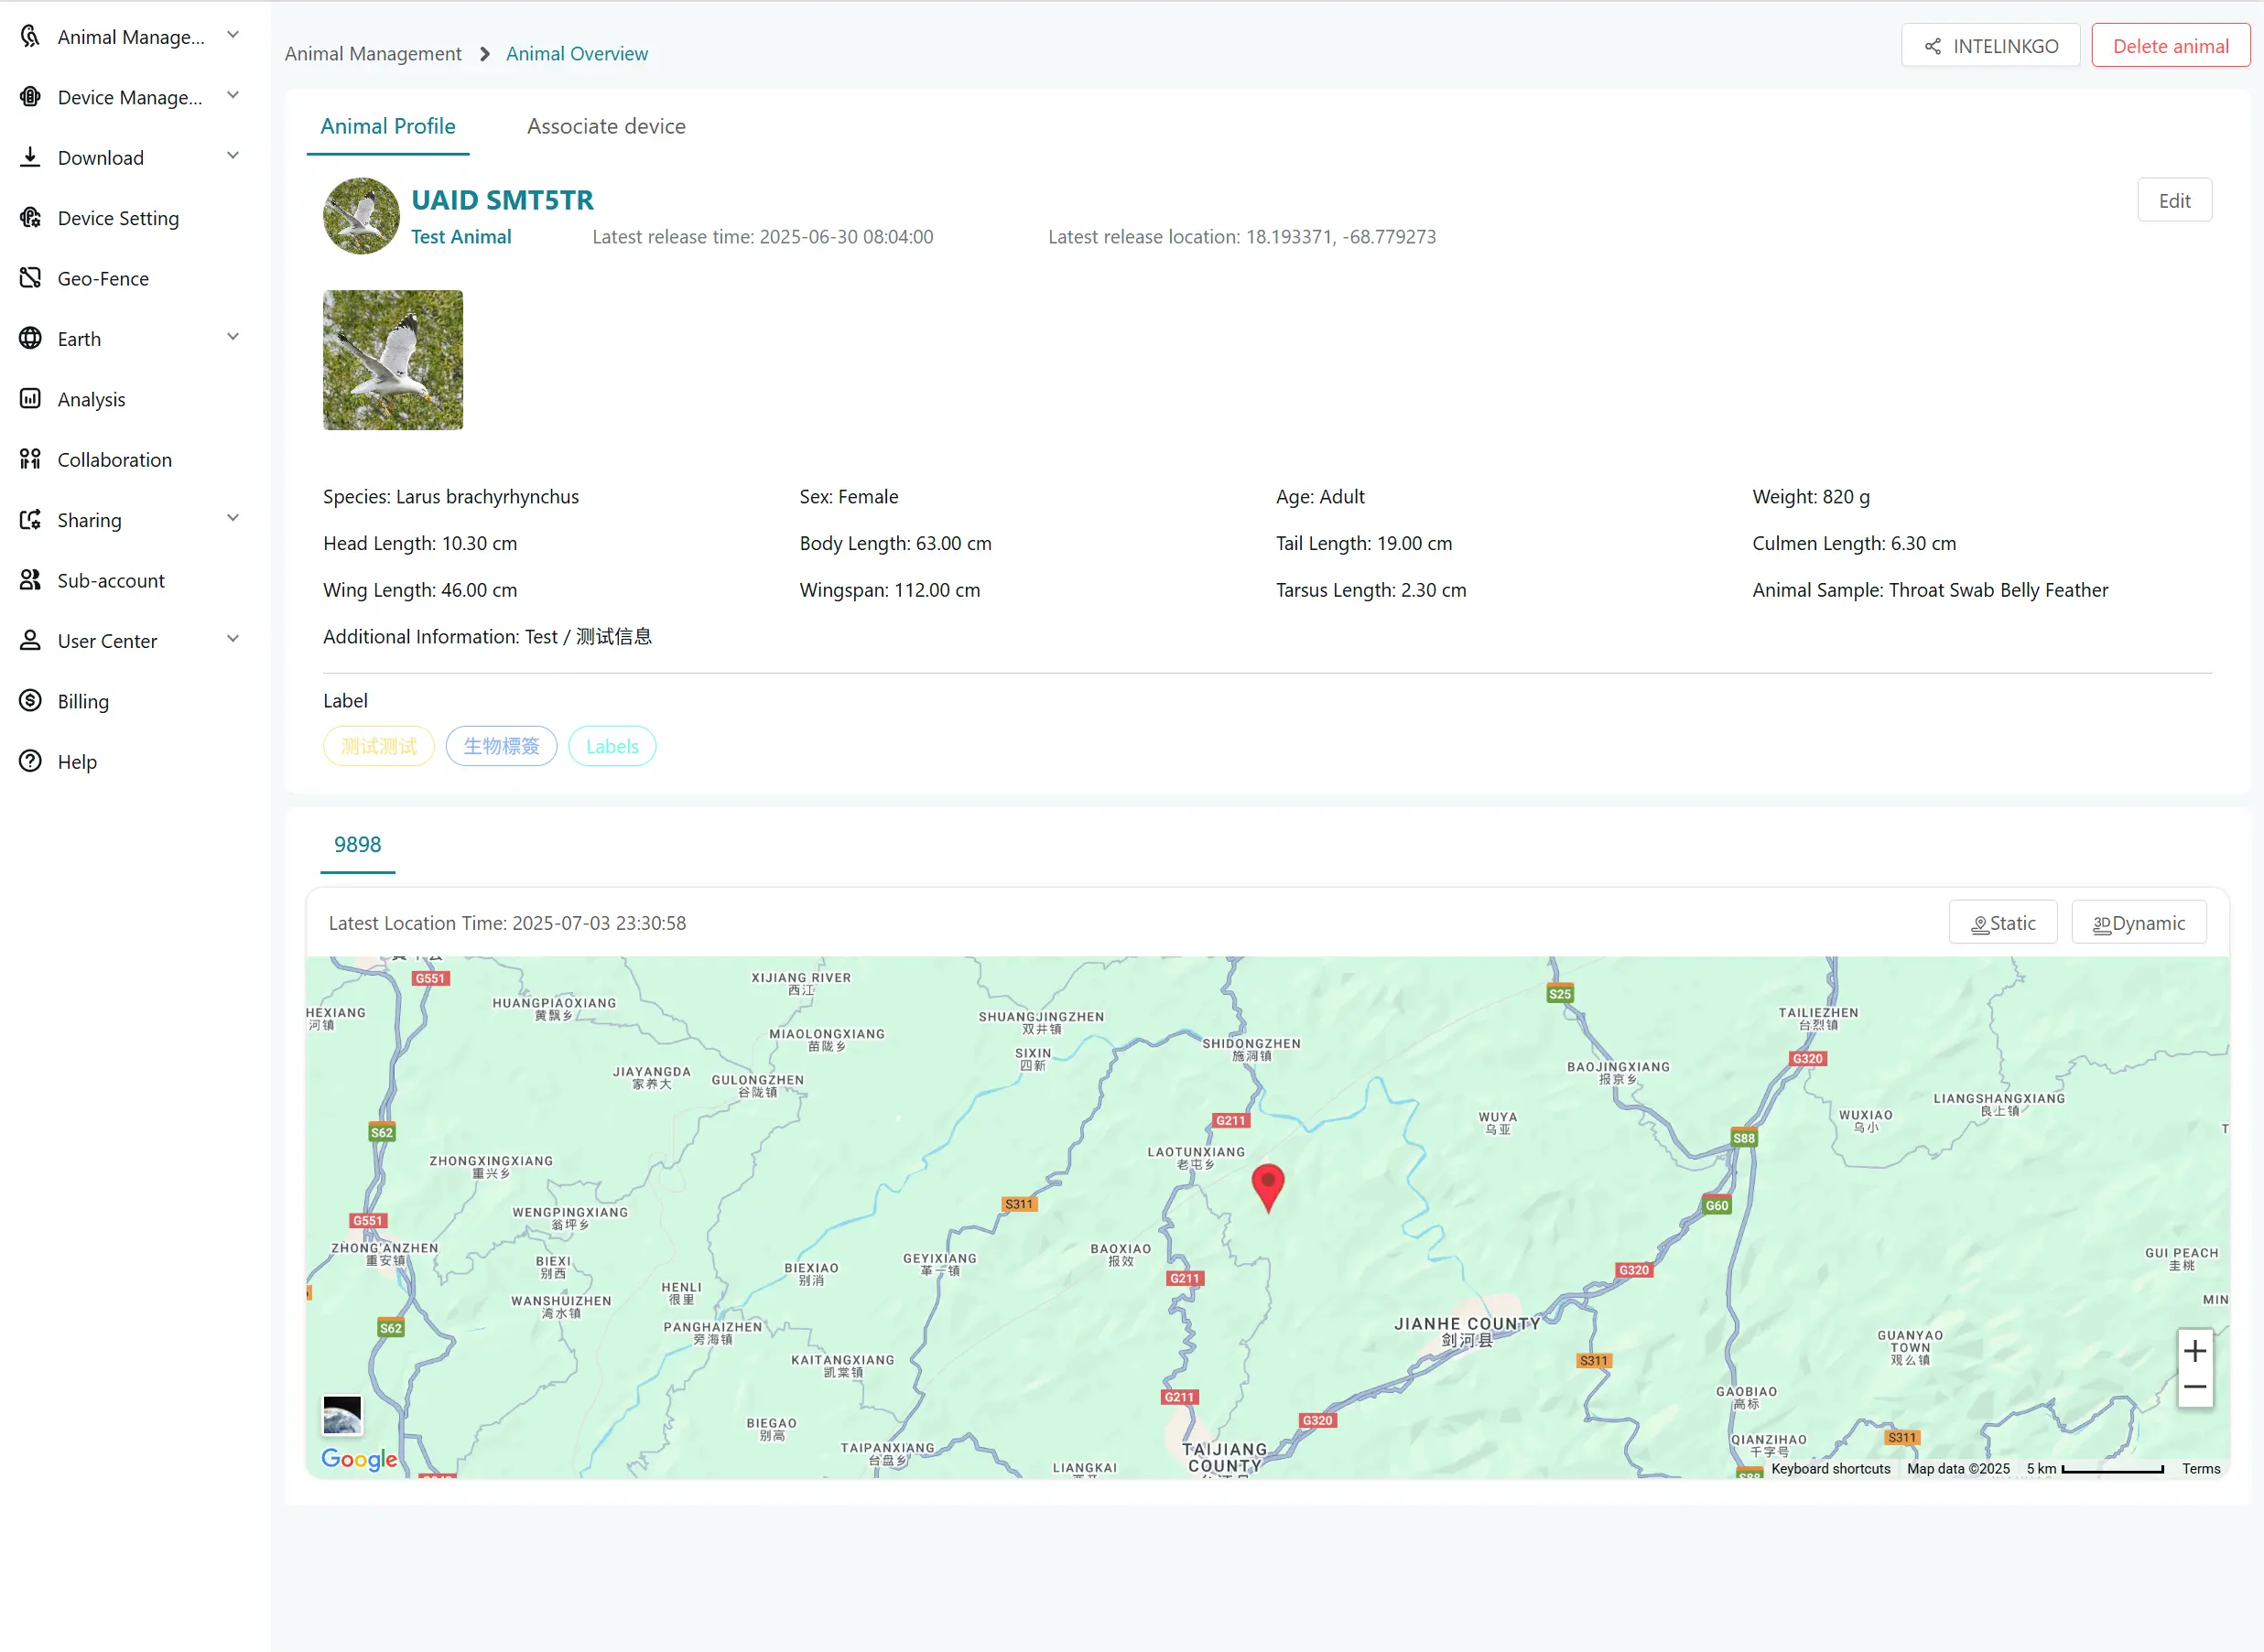Click the Geo-Fence sidebar icon

click(x=30, y=278)
